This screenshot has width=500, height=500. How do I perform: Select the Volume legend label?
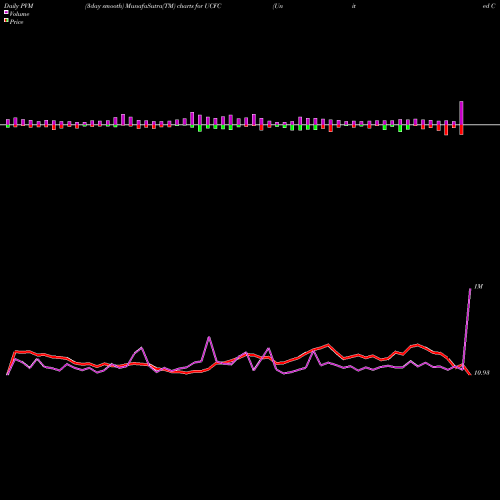pyautogui.click(x=19, y=14)
